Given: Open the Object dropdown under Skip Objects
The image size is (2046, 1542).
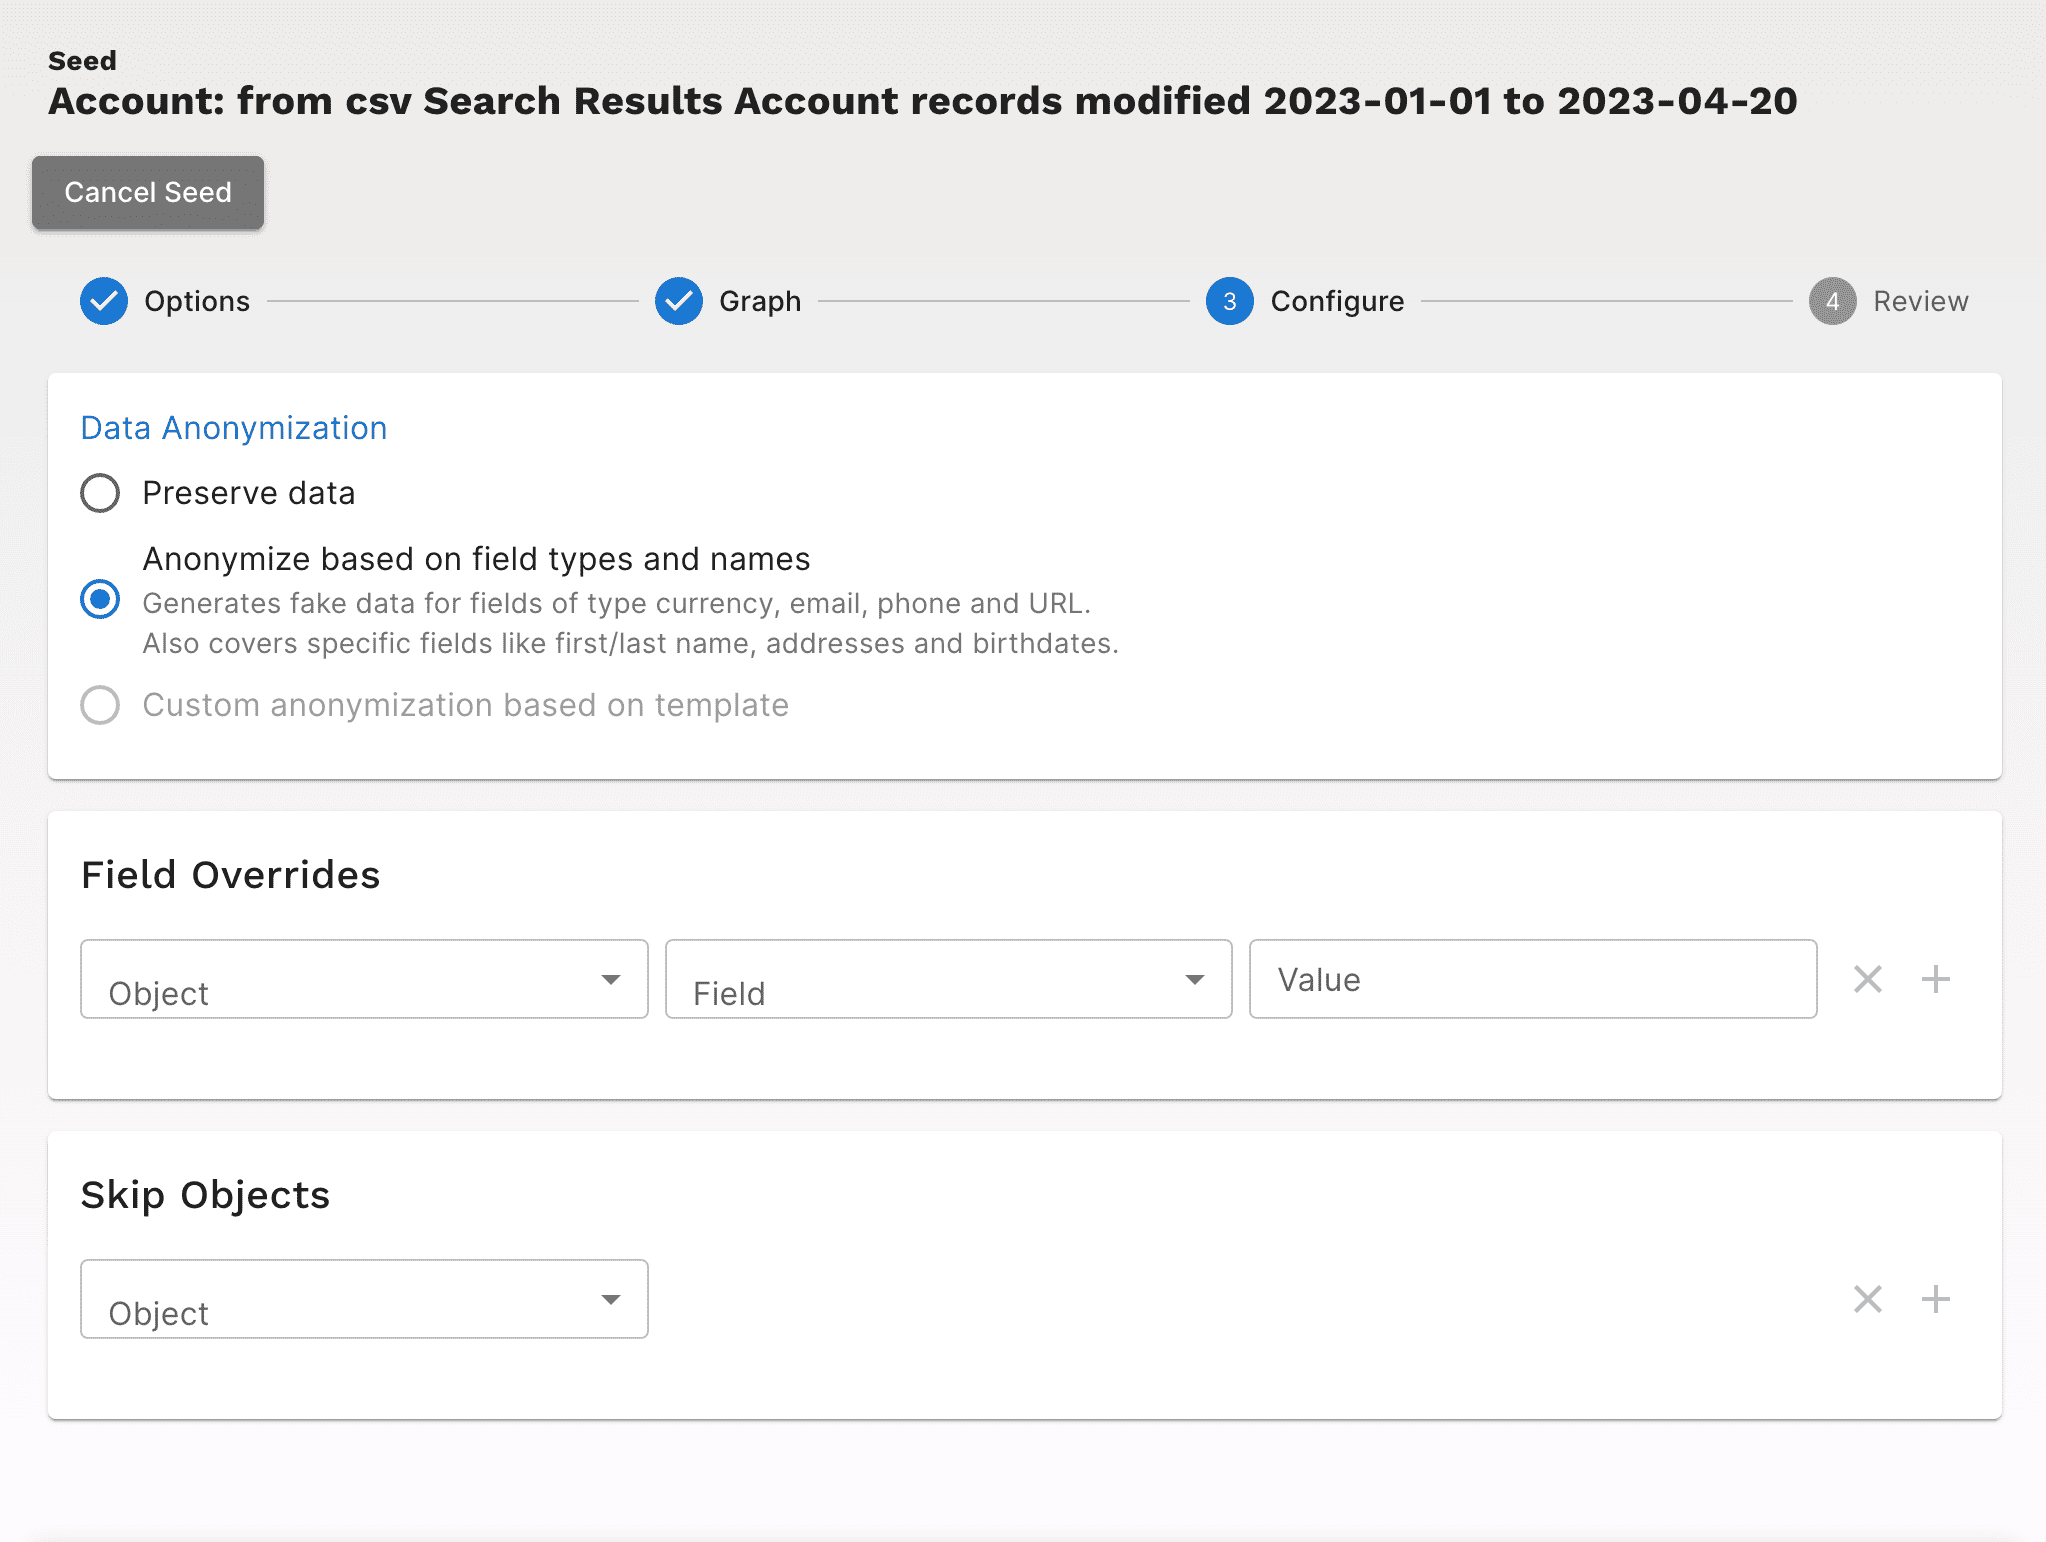Looking at the screenshot, I should click(364, 1299).
